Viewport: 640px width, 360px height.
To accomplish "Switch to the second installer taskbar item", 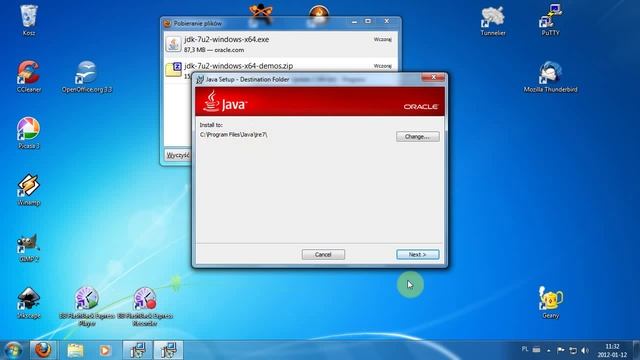I will (168, 350).
